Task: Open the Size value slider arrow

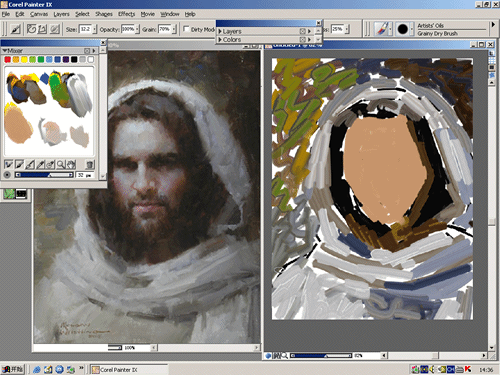Action: tap(95, 29)
